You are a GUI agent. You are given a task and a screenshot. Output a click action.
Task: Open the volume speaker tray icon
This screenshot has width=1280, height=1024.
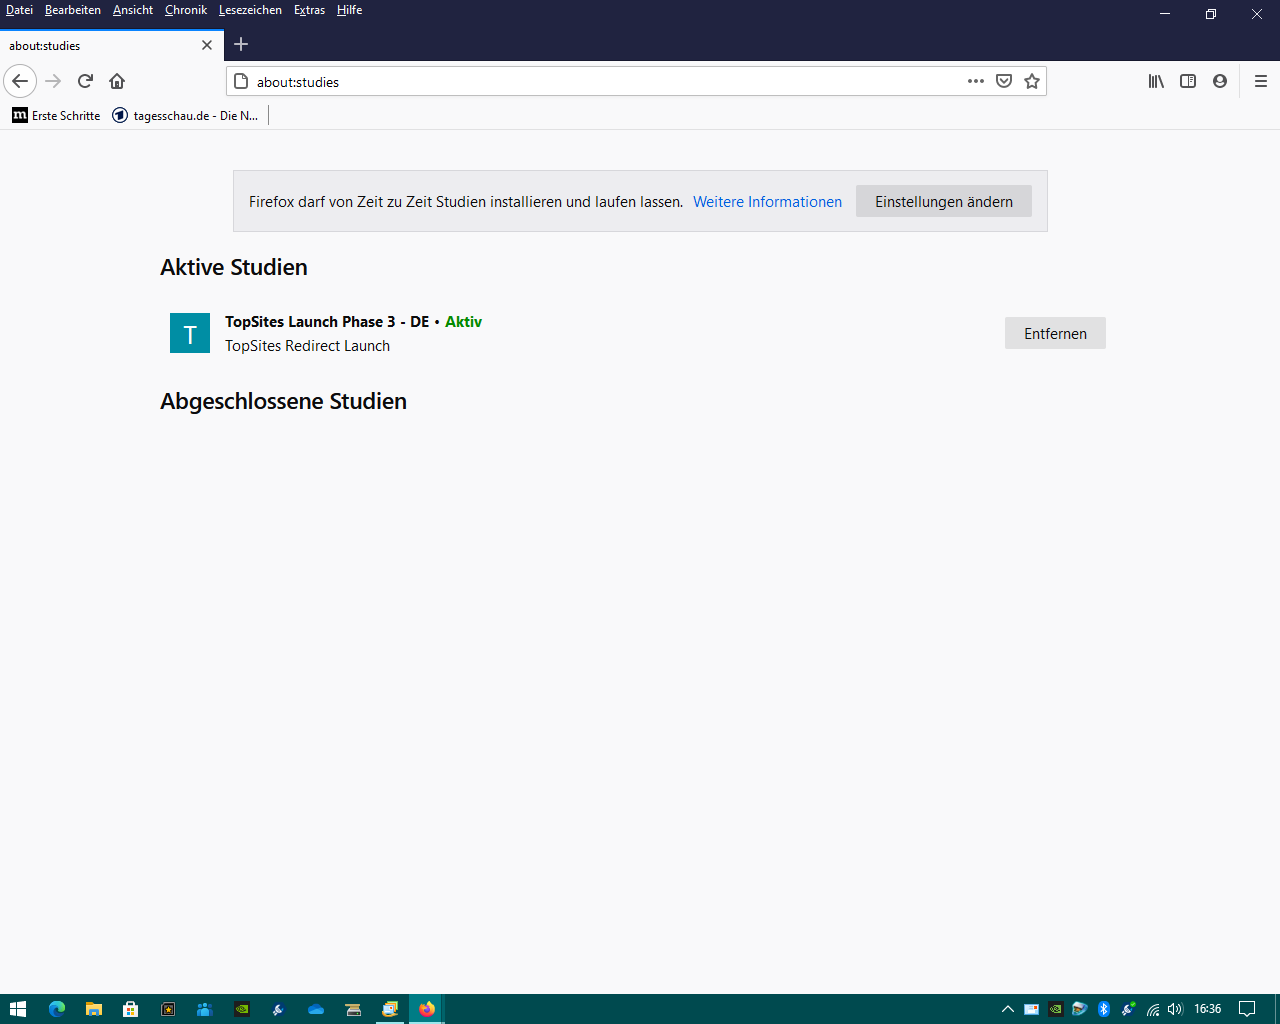(1175, 1009)
